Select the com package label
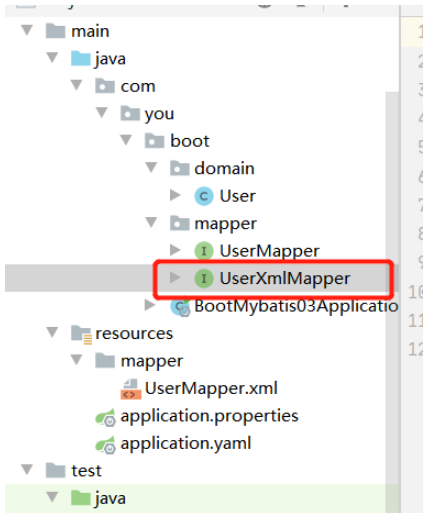 coord(138,87)
